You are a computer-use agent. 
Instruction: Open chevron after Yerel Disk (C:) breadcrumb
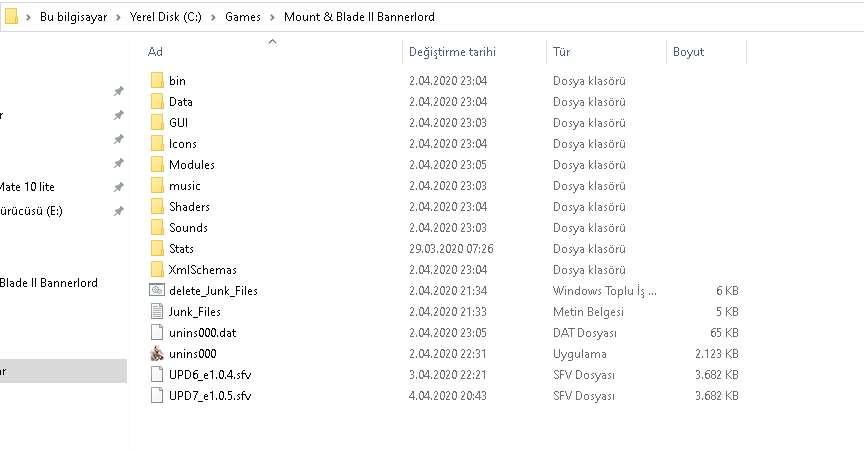[213, 17]
